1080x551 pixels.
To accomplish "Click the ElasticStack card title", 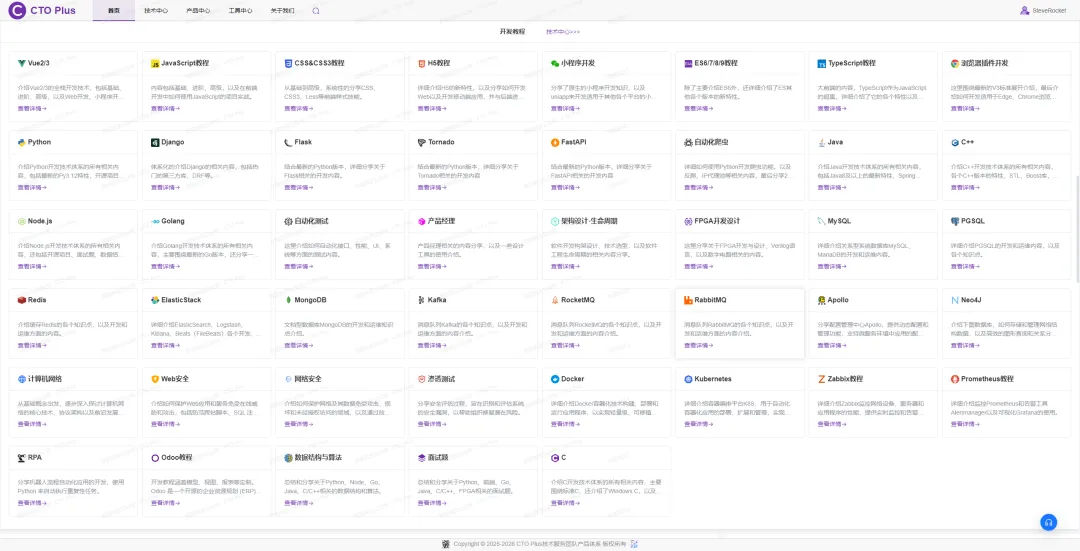I will coord(181,300).
